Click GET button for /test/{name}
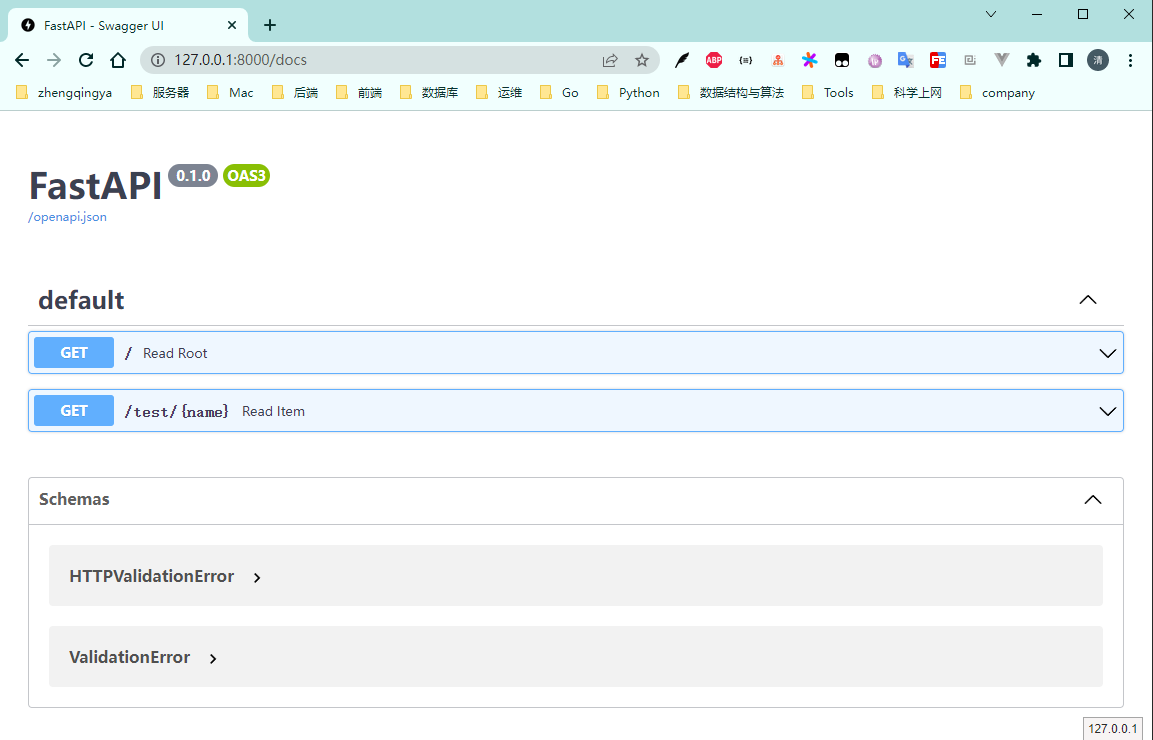 point(74,410)
